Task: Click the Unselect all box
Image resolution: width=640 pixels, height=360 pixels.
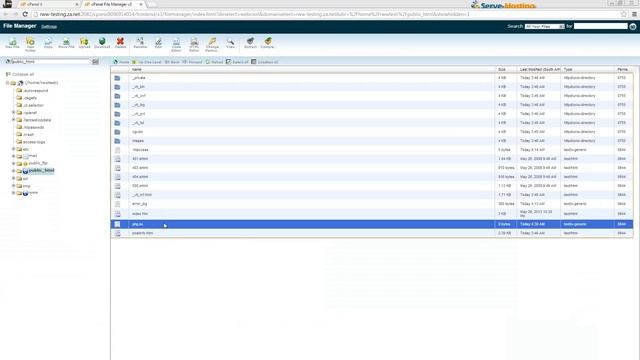Action: point(253,62)
